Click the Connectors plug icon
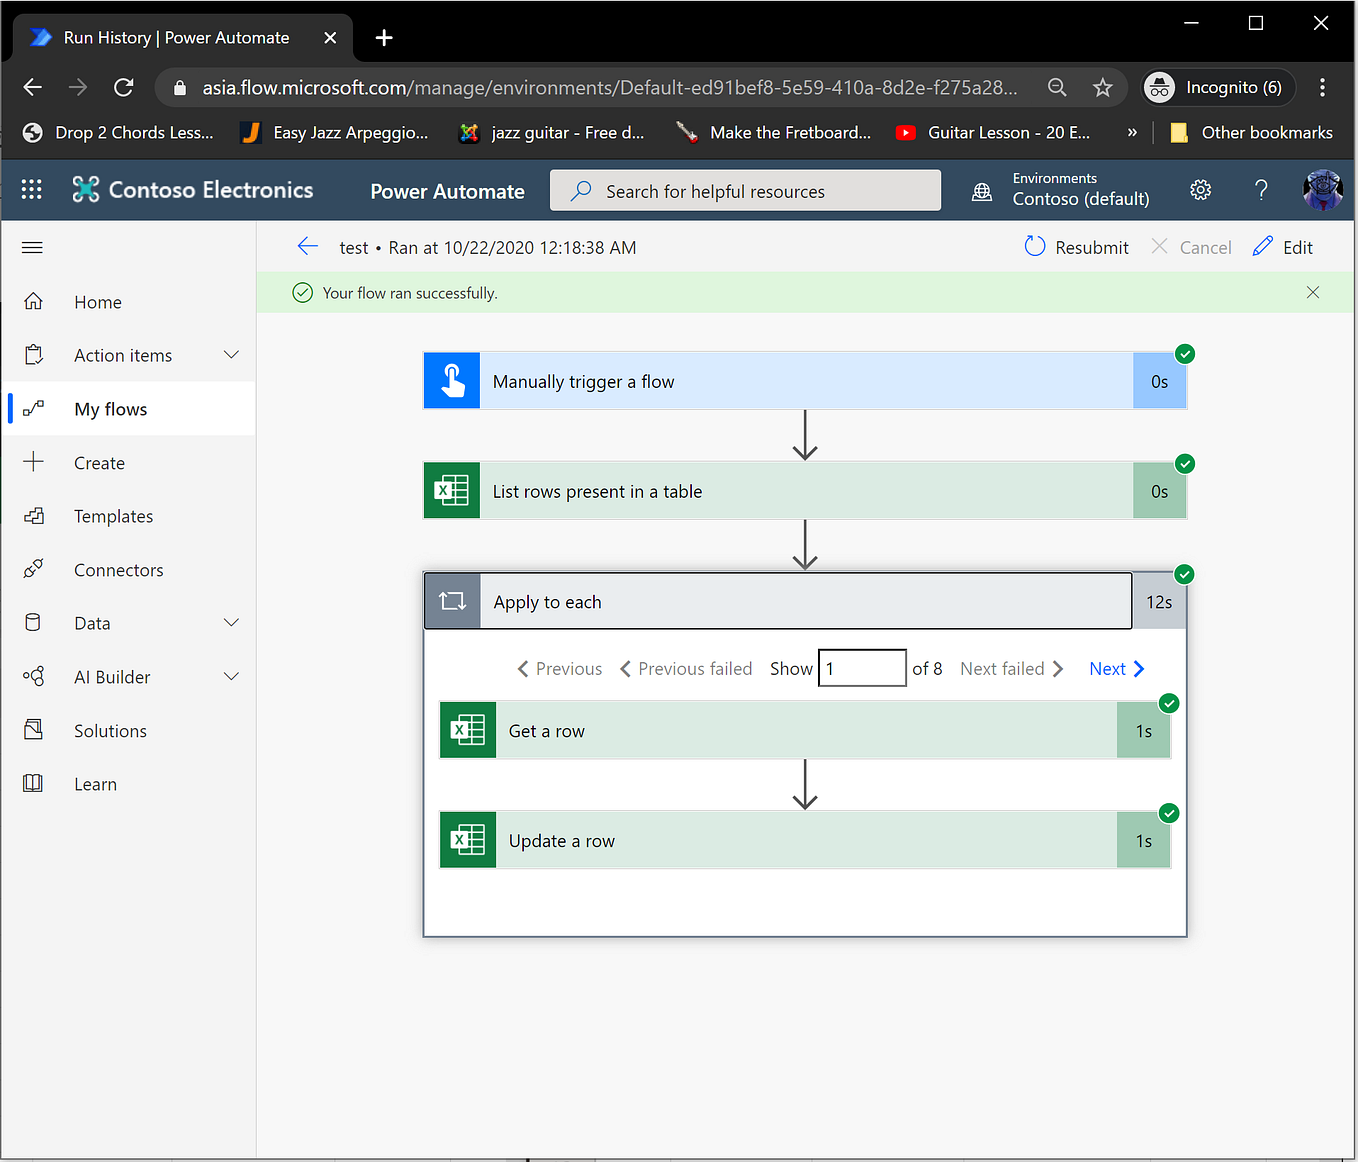 (x=33, y=569)
